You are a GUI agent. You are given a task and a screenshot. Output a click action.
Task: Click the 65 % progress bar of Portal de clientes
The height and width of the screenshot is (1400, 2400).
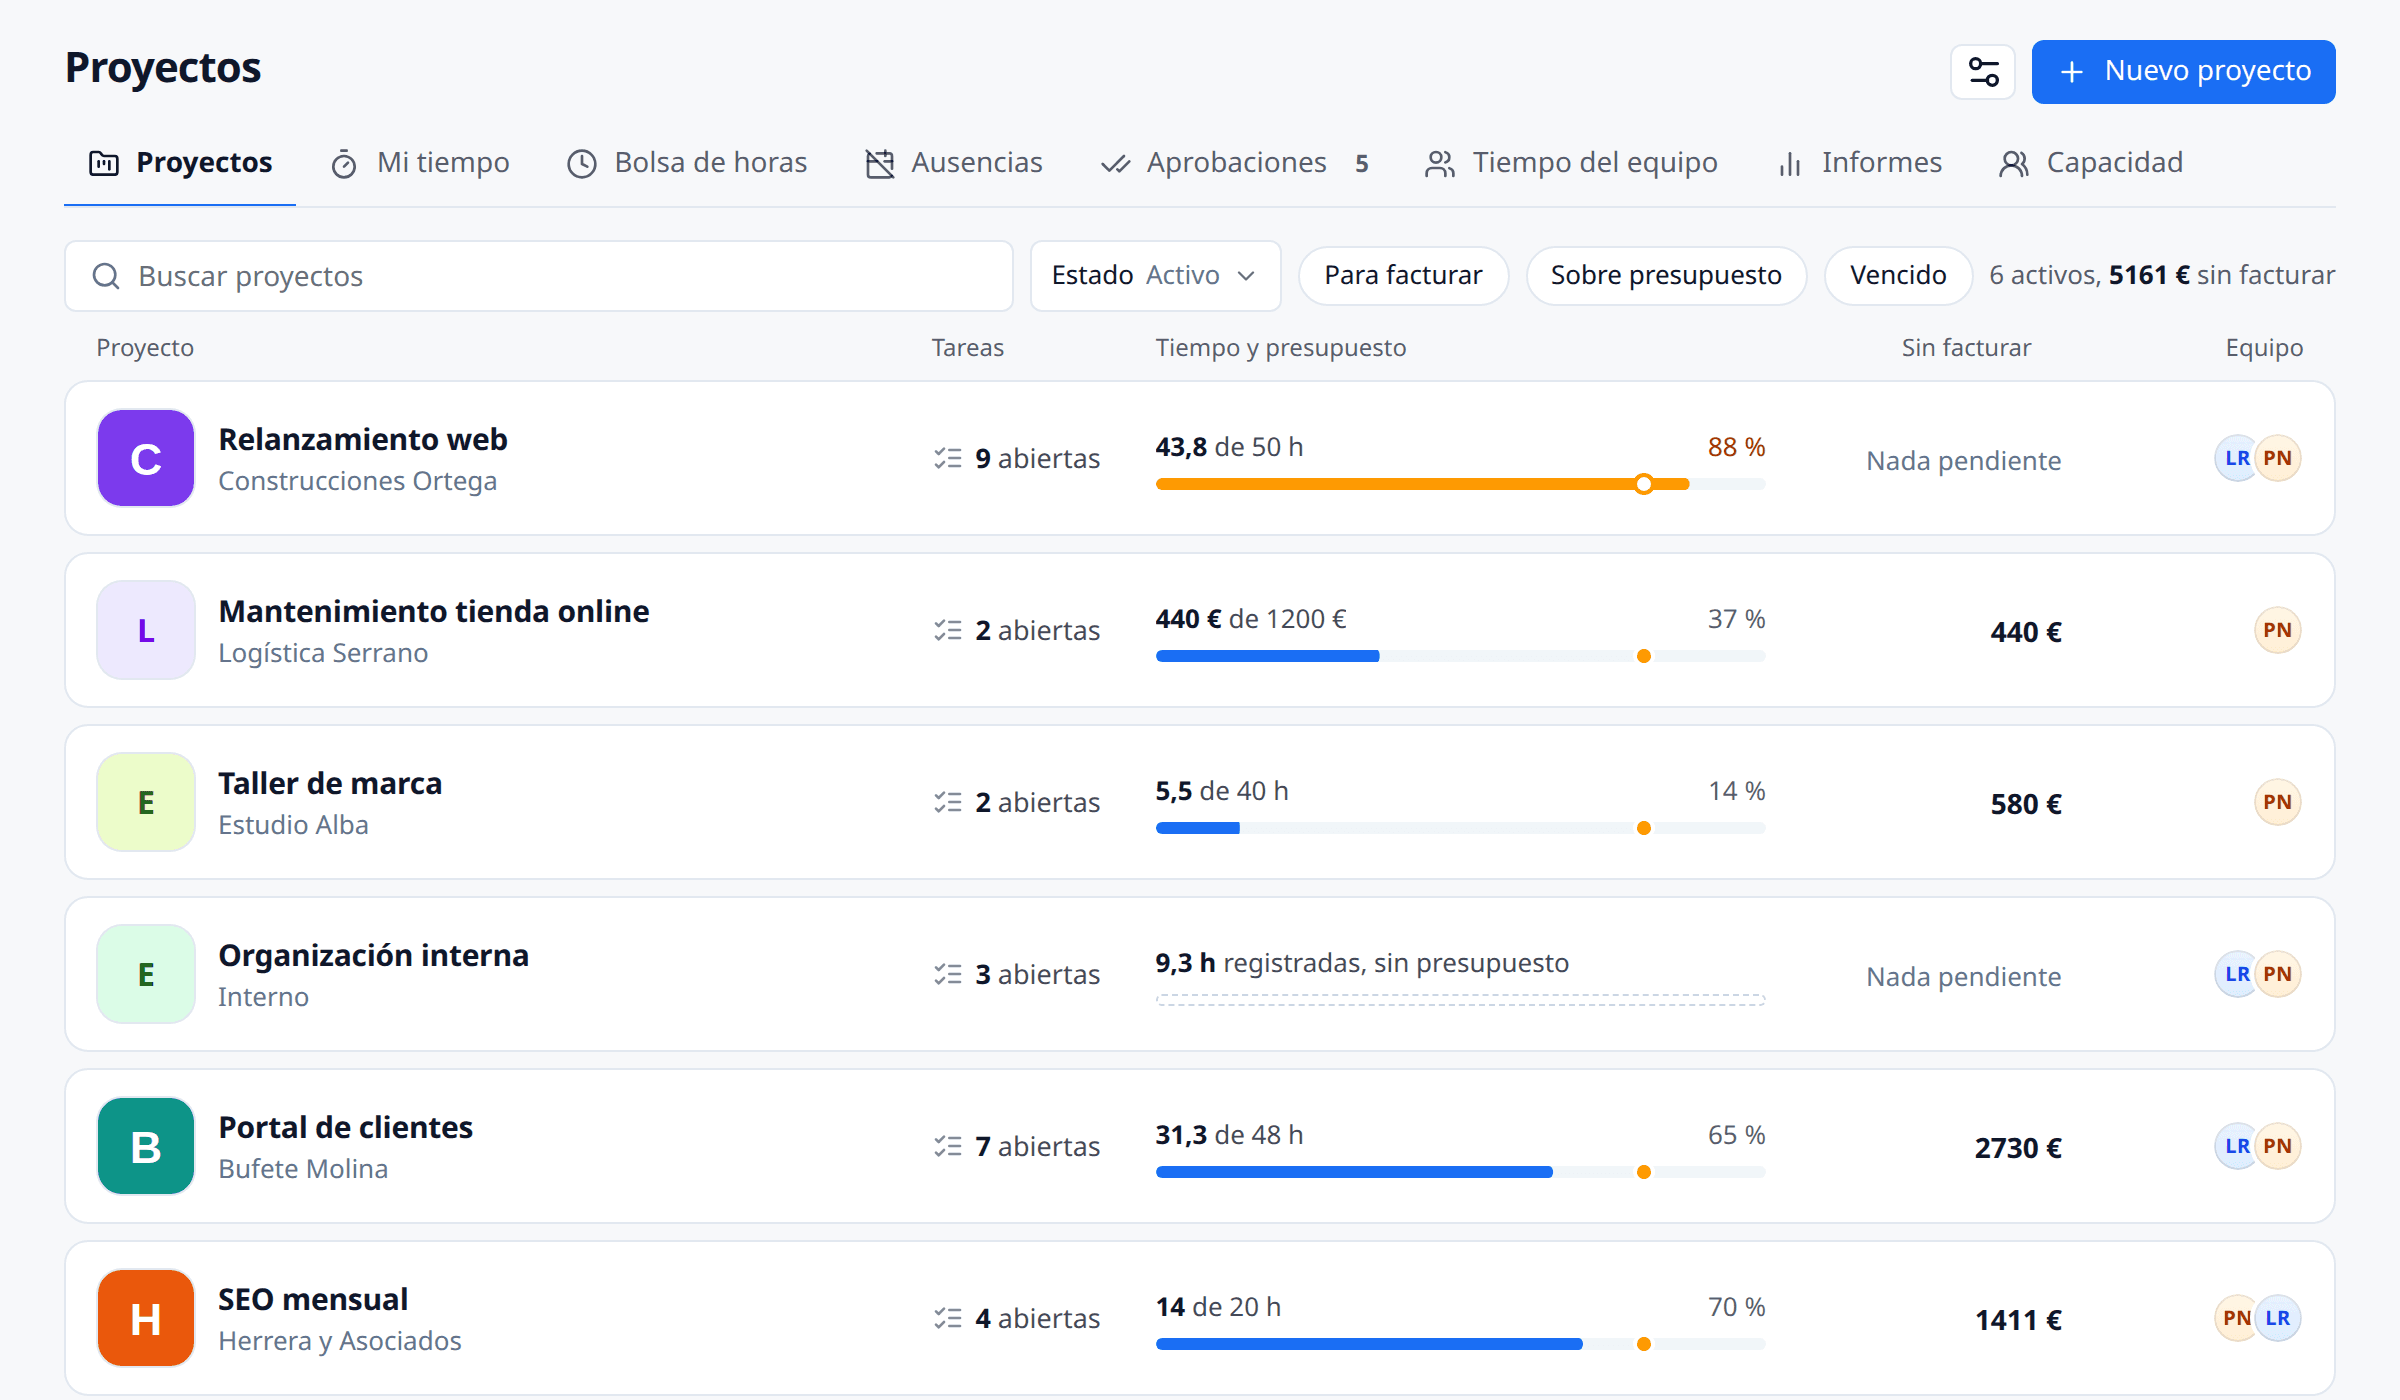pos(1460,1172)
